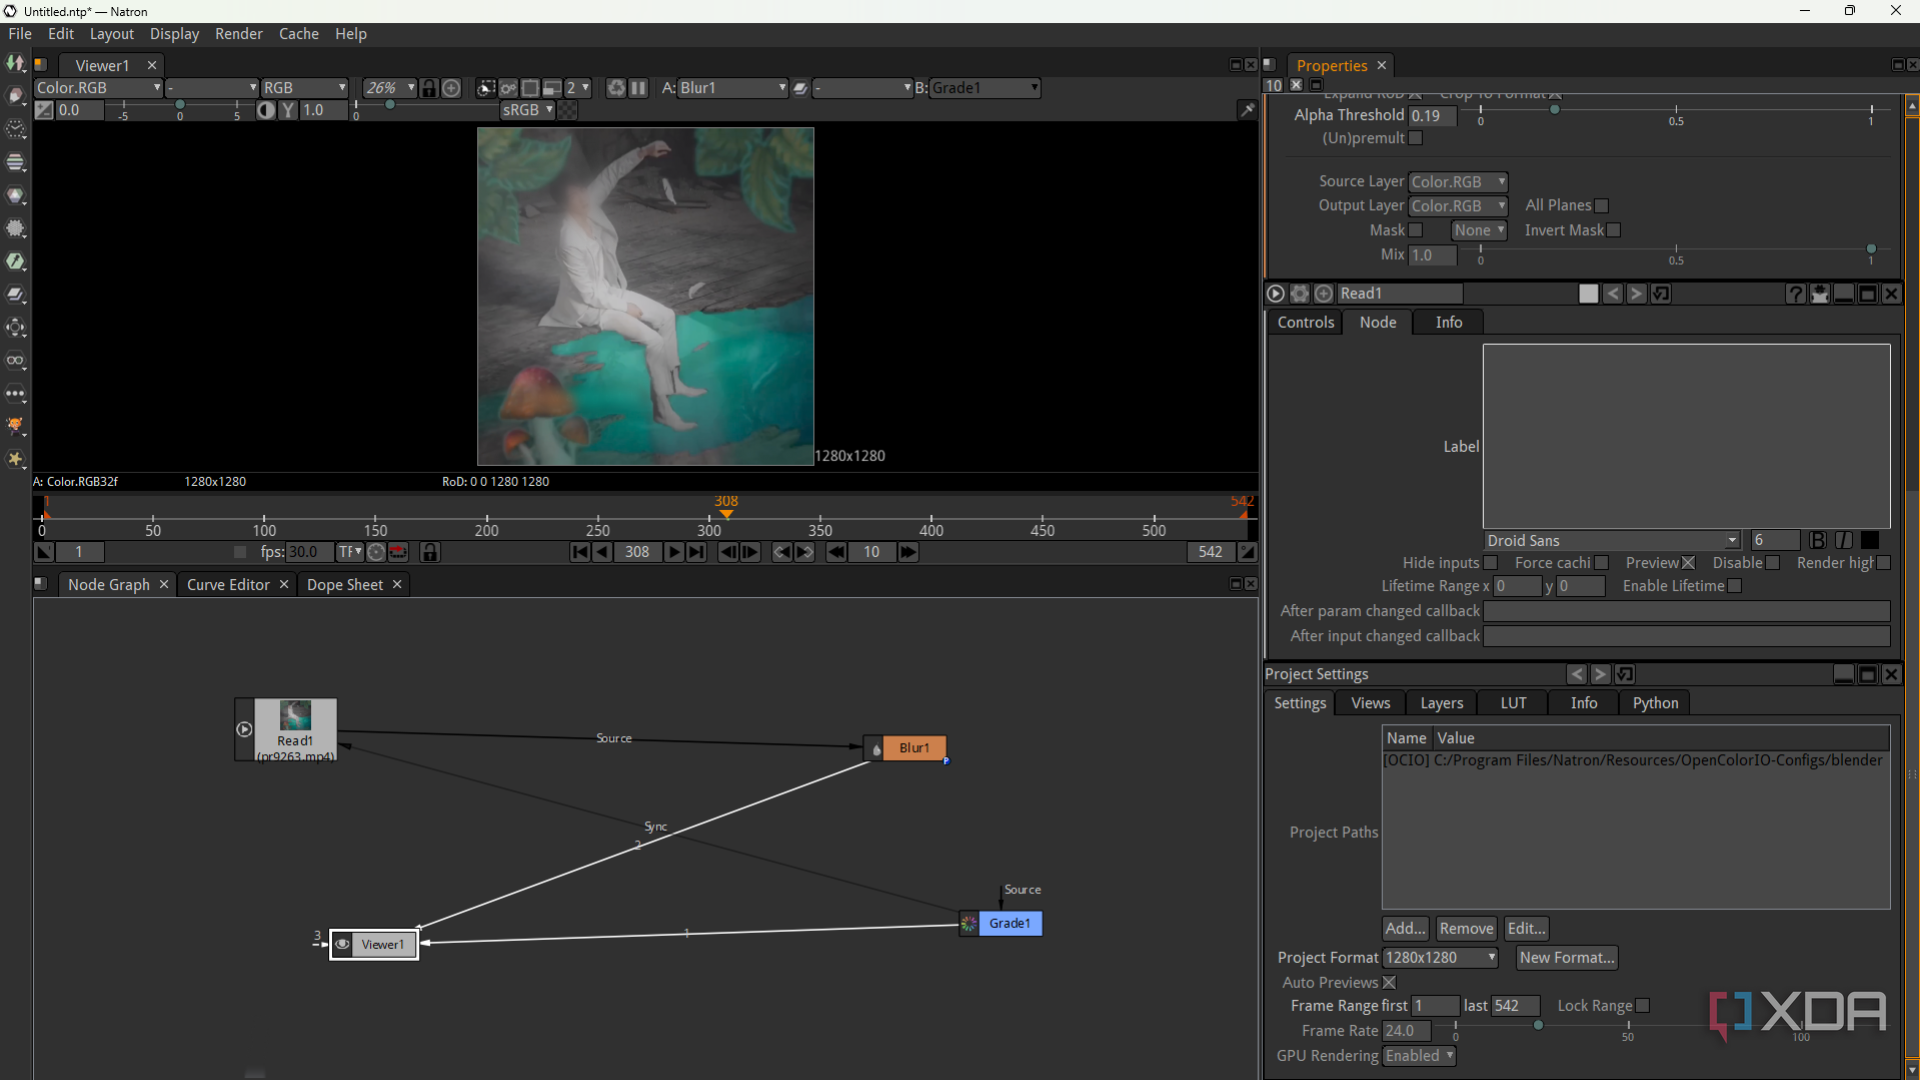Open the Droid Sans font dropdown
The width and height of the screenshot is (1920, 1080).
[x=1612, y=541]
